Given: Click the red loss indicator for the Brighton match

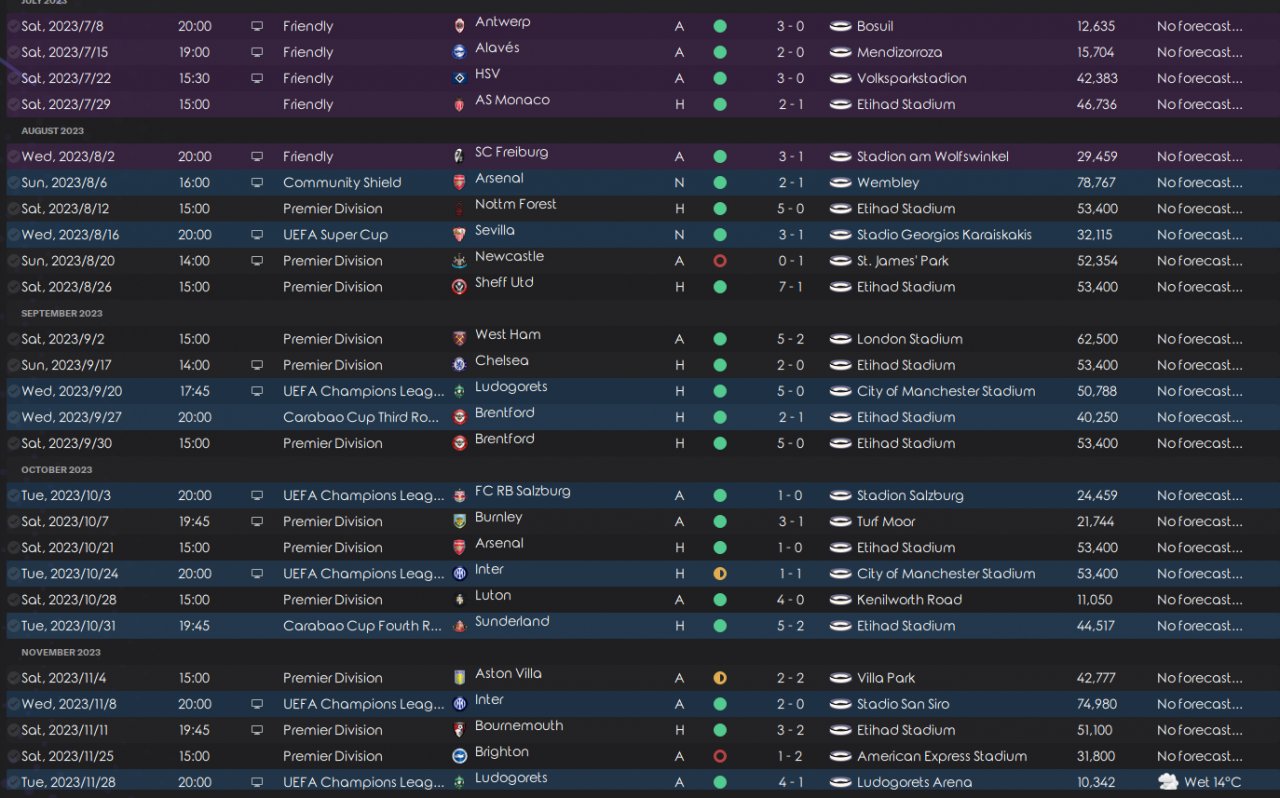Looking at the screenshot, I should (720, 756).
